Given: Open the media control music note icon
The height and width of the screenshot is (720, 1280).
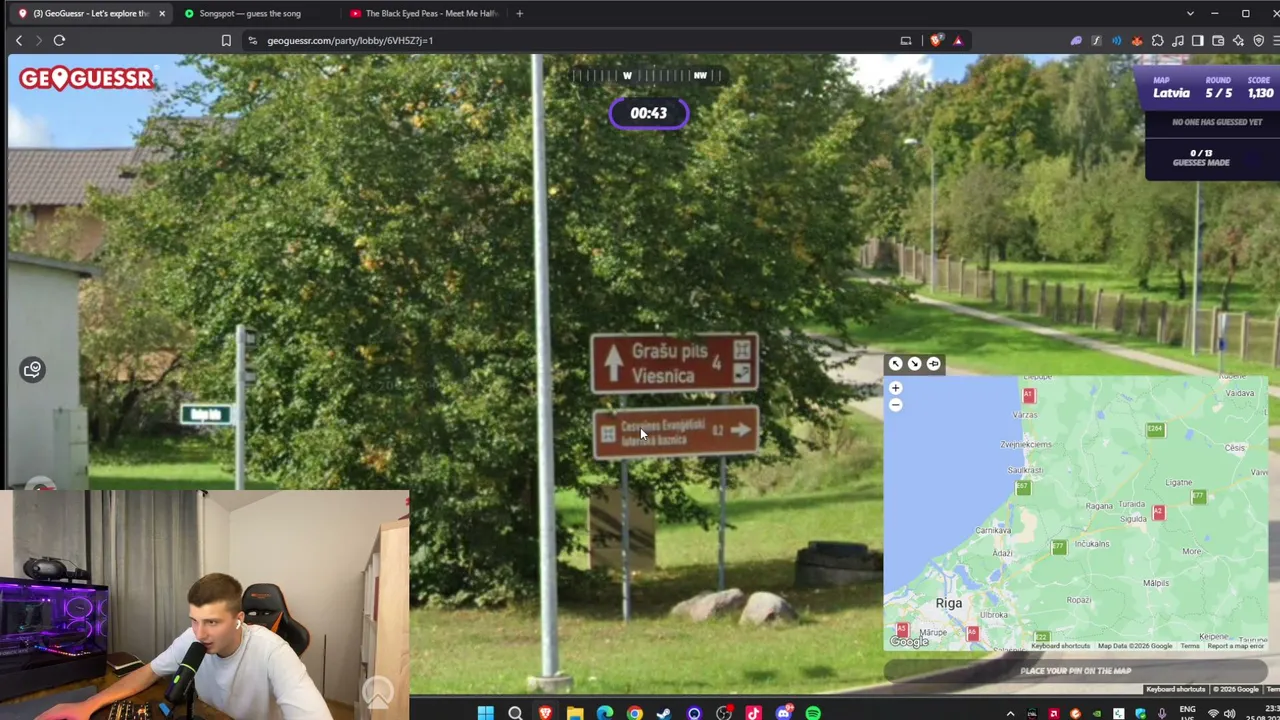Looking at the screenshot, I should click(x=1177, y=41).
